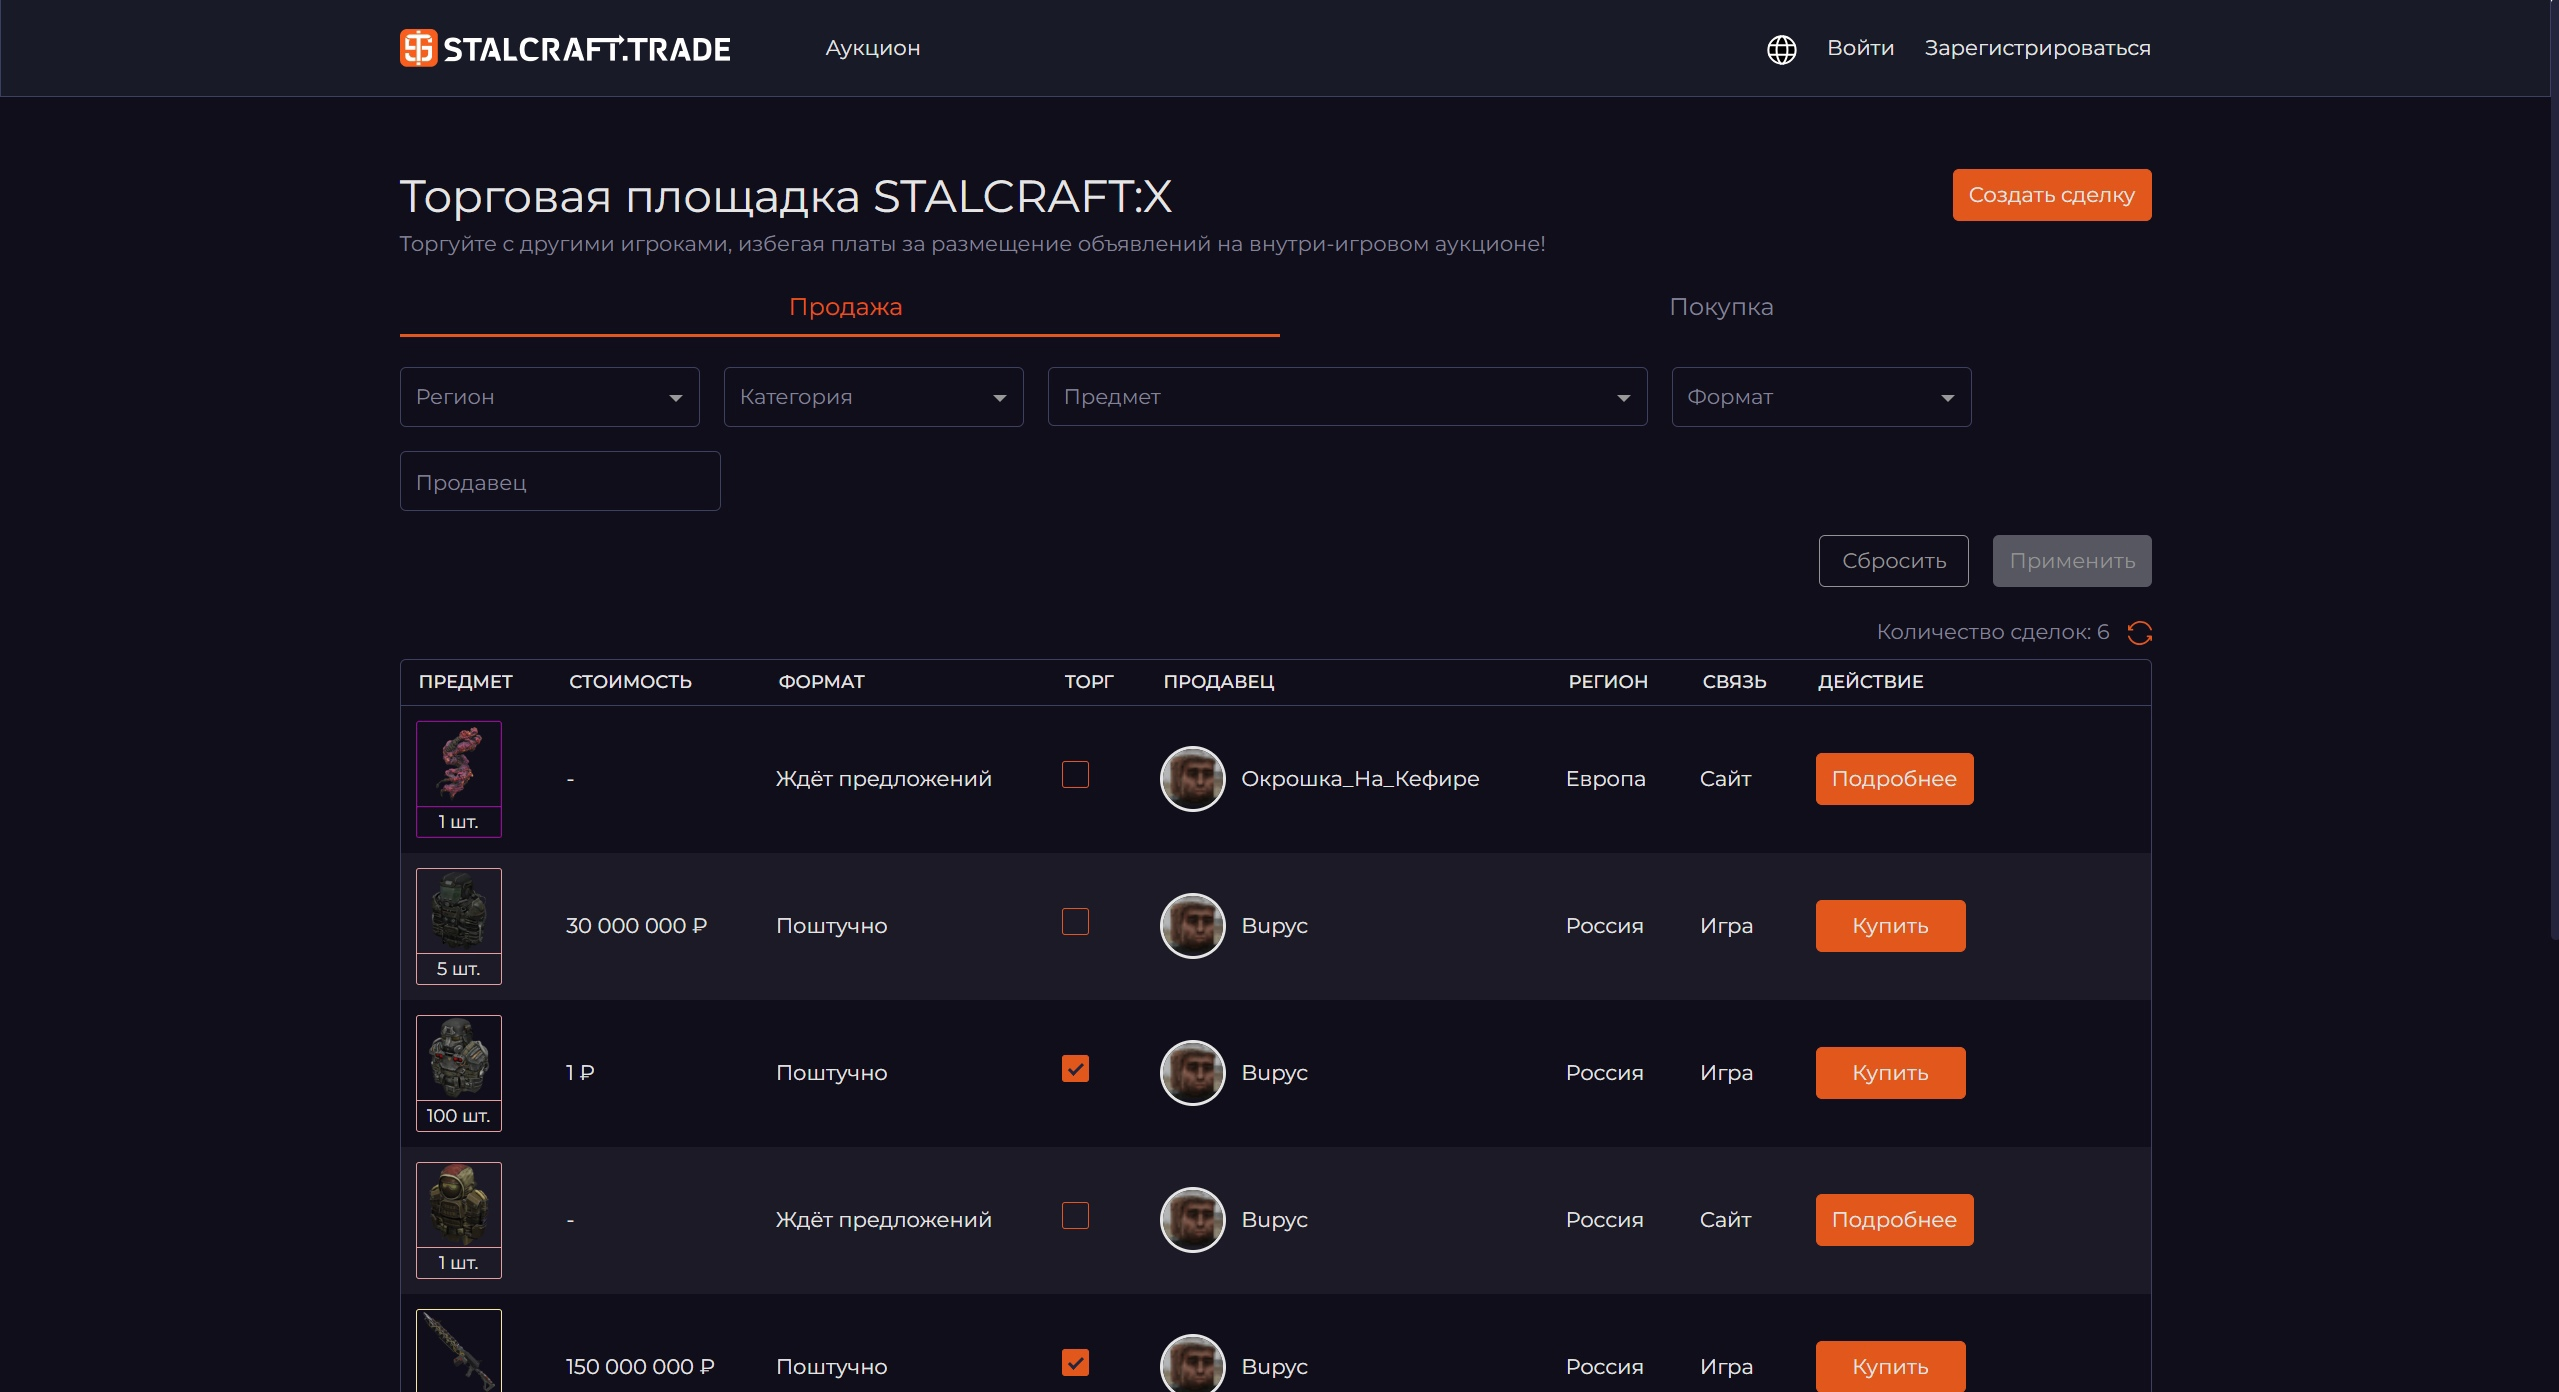The width and height of the screenshot is (2559, 1392).
Task: Toggle Торг checkbox for Окрошка_На_Кефире deal
Action: 1075,774
